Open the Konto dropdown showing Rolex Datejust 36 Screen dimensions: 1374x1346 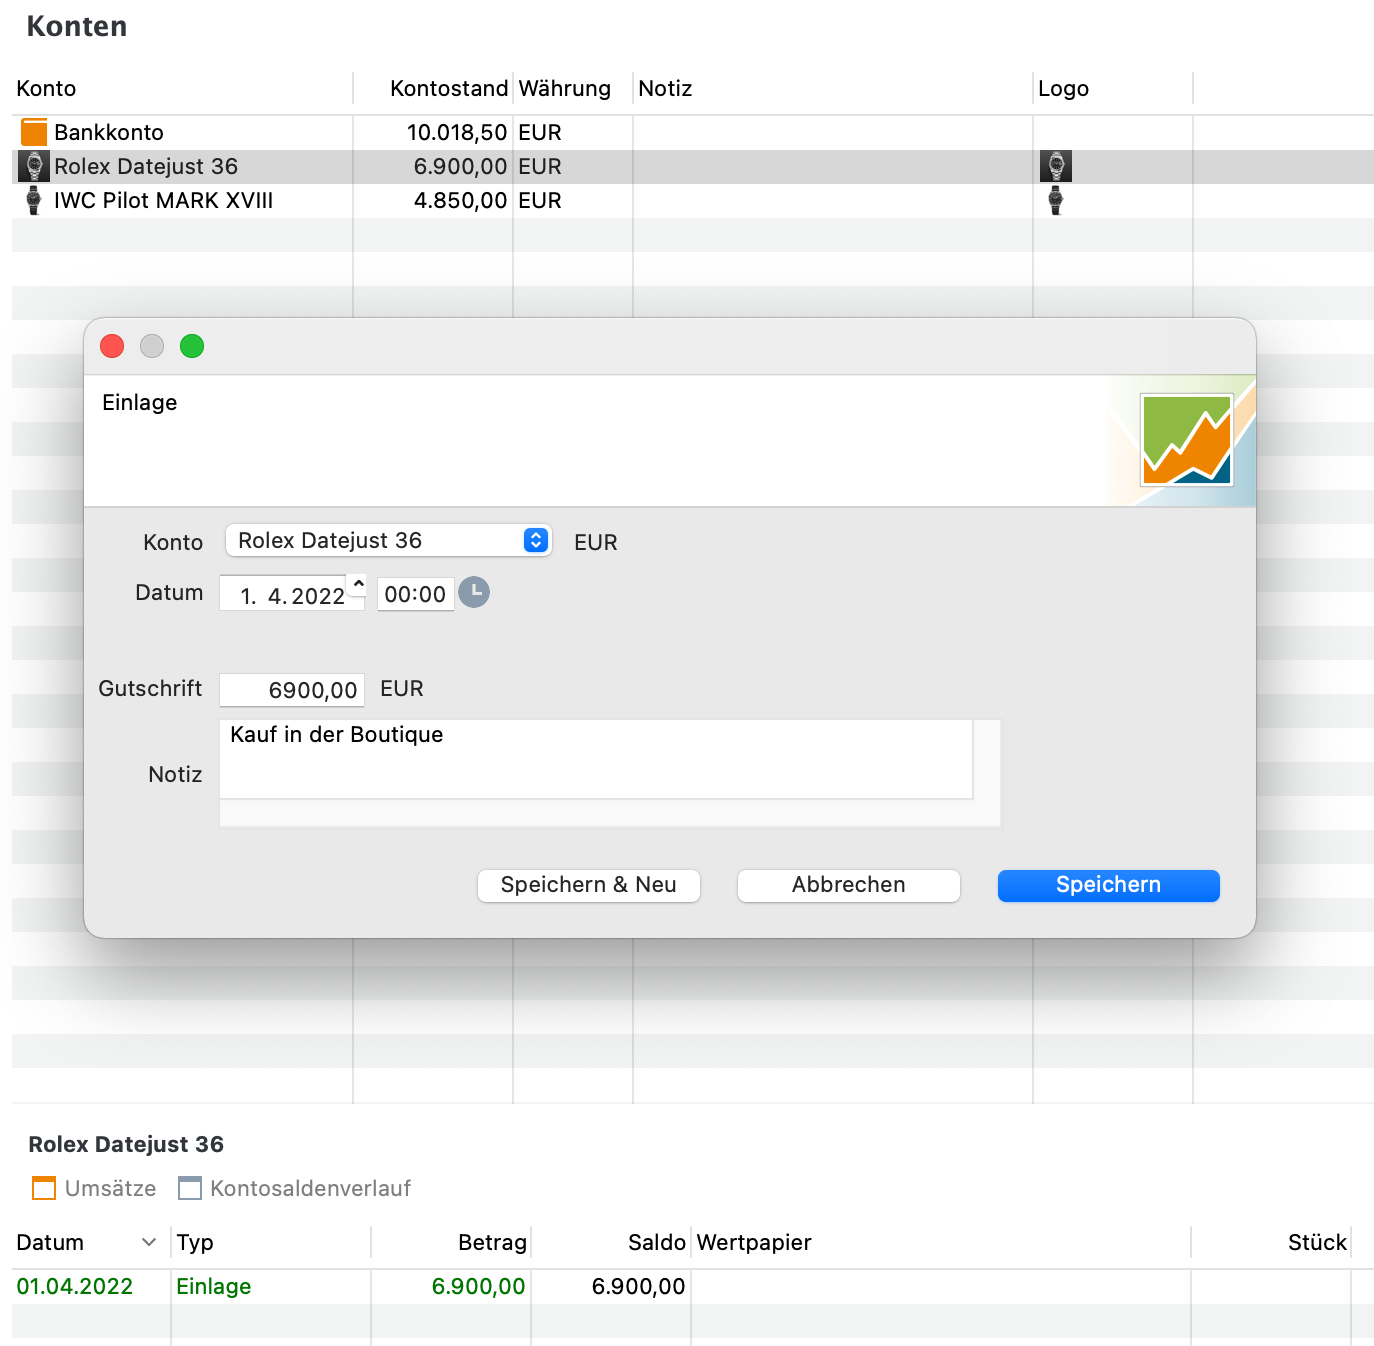[x=388, y=540]
